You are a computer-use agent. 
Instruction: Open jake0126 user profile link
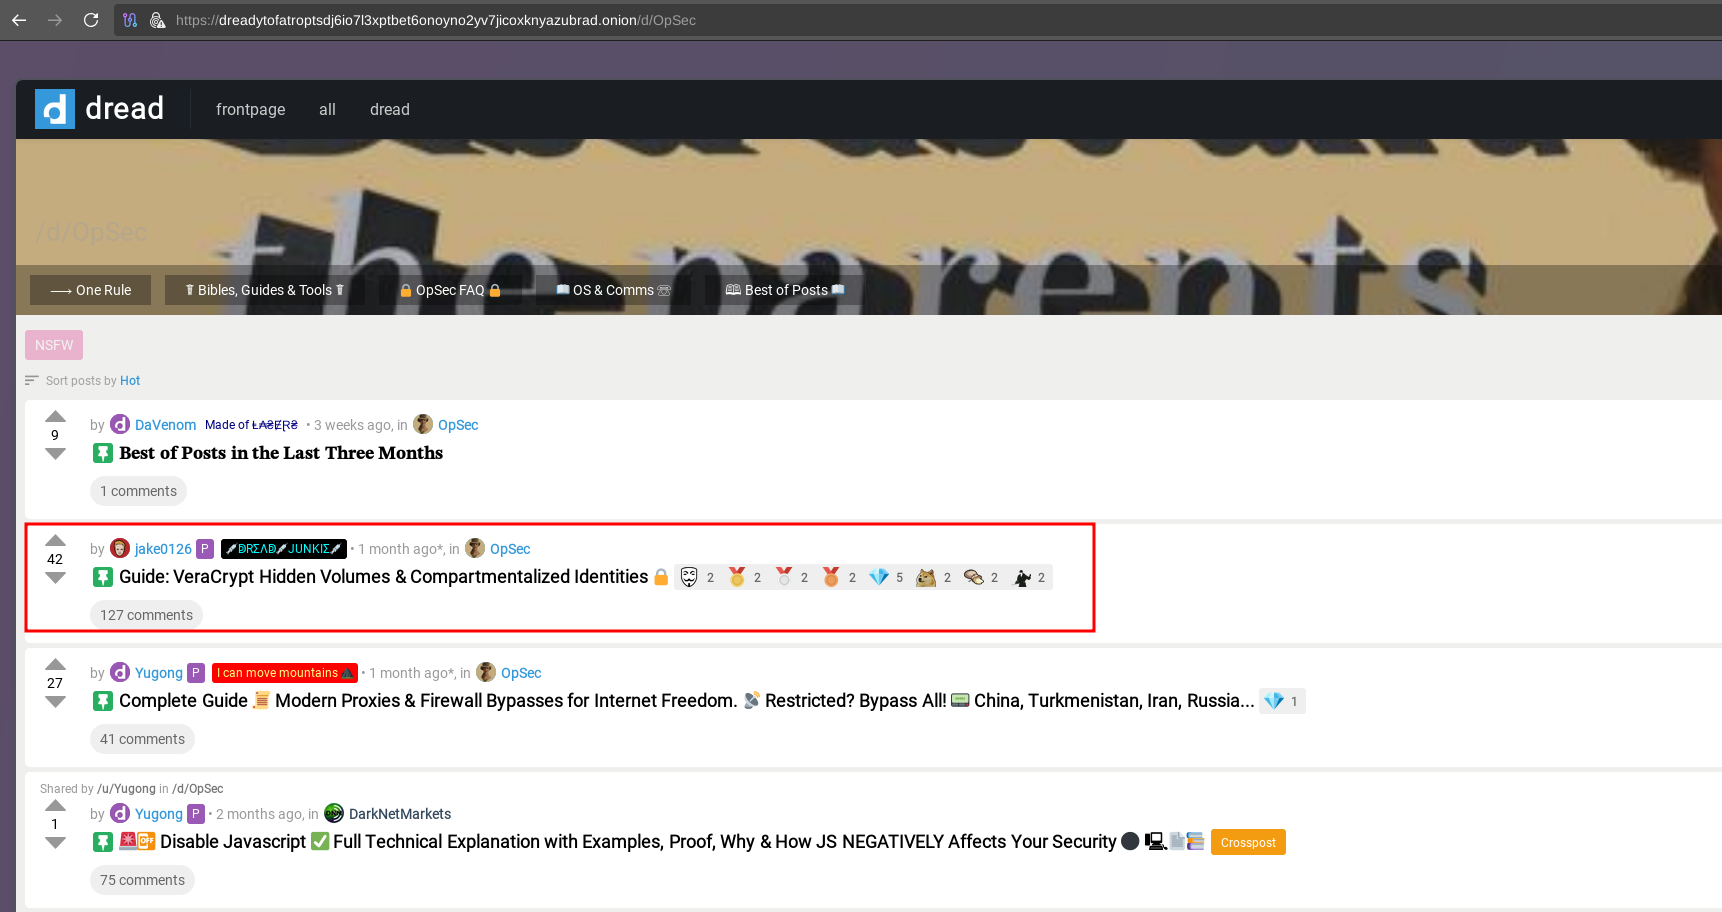click(x=163, y=549)
